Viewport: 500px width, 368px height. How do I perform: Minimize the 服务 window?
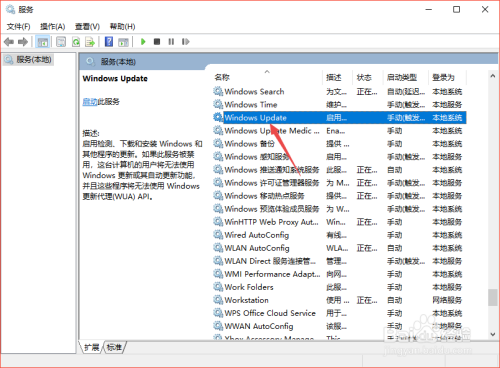click(429, 9)
